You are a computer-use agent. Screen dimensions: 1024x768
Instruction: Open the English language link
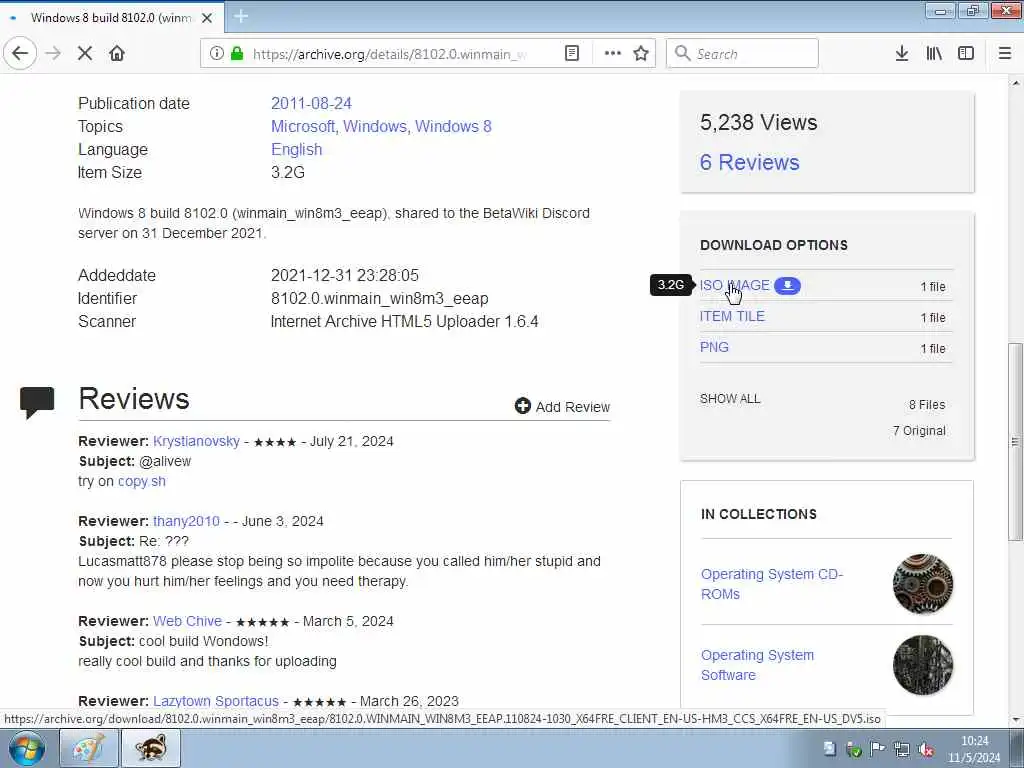(x=296, y=150)
